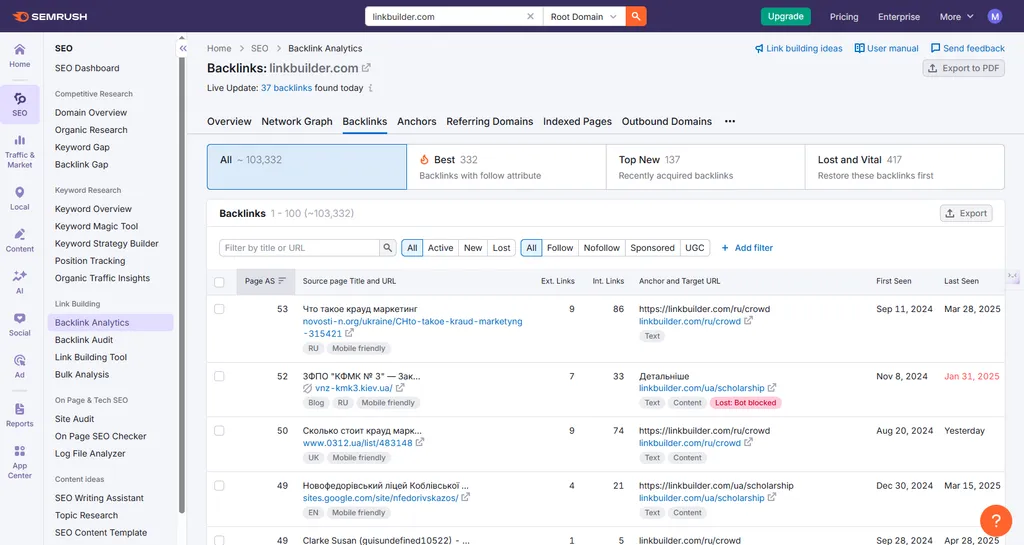Select the New backlinks filter

[x=473, y=248]
